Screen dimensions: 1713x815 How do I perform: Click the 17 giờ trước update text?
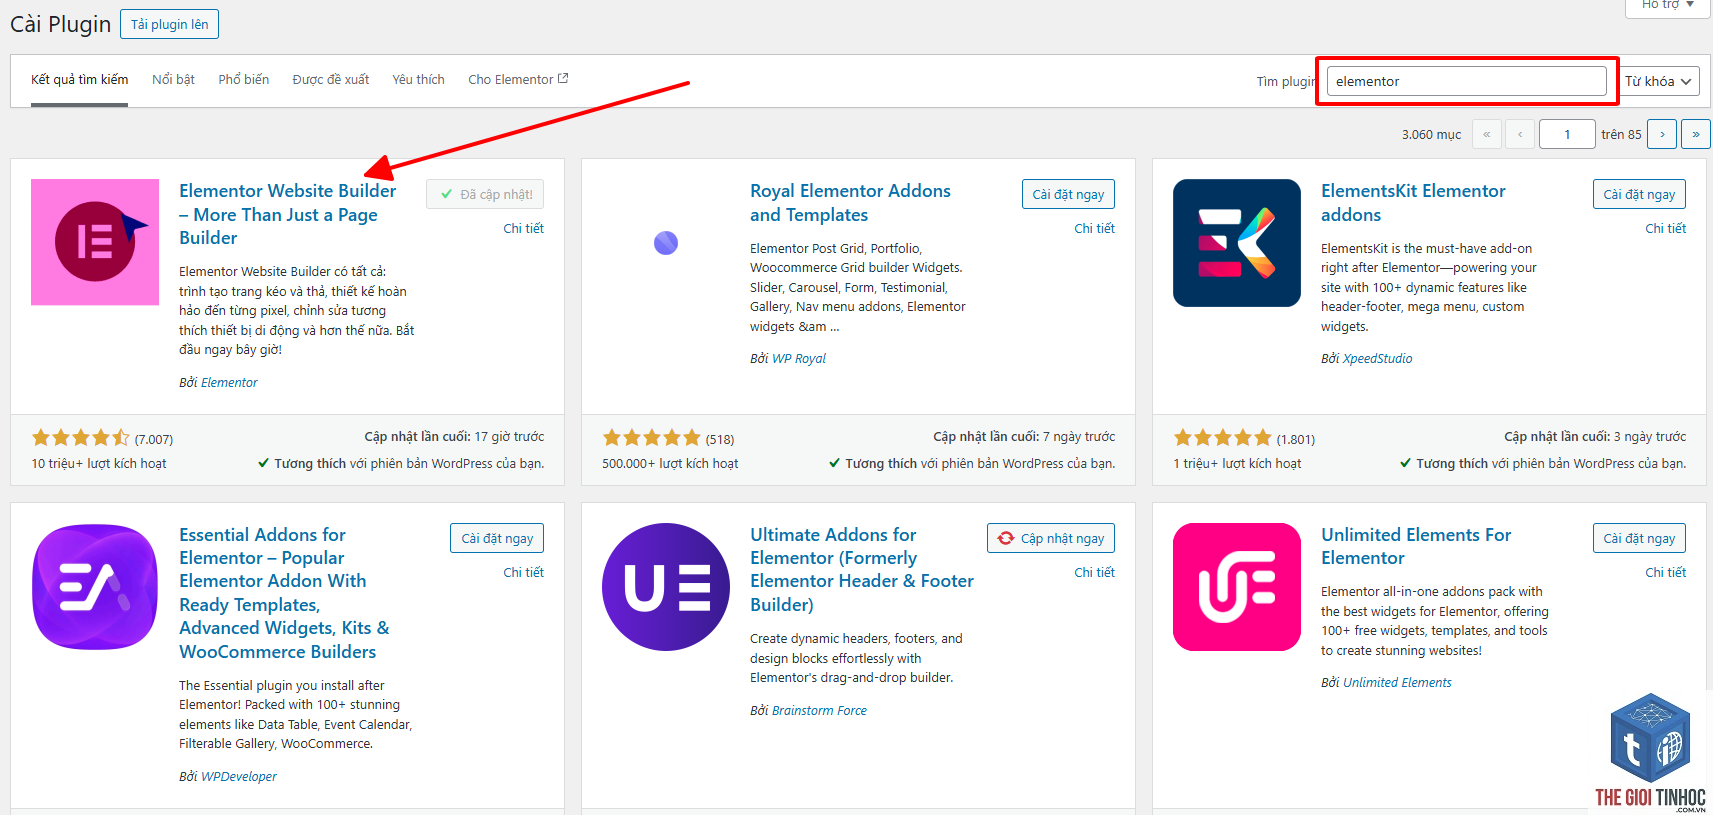pos(509,436)
